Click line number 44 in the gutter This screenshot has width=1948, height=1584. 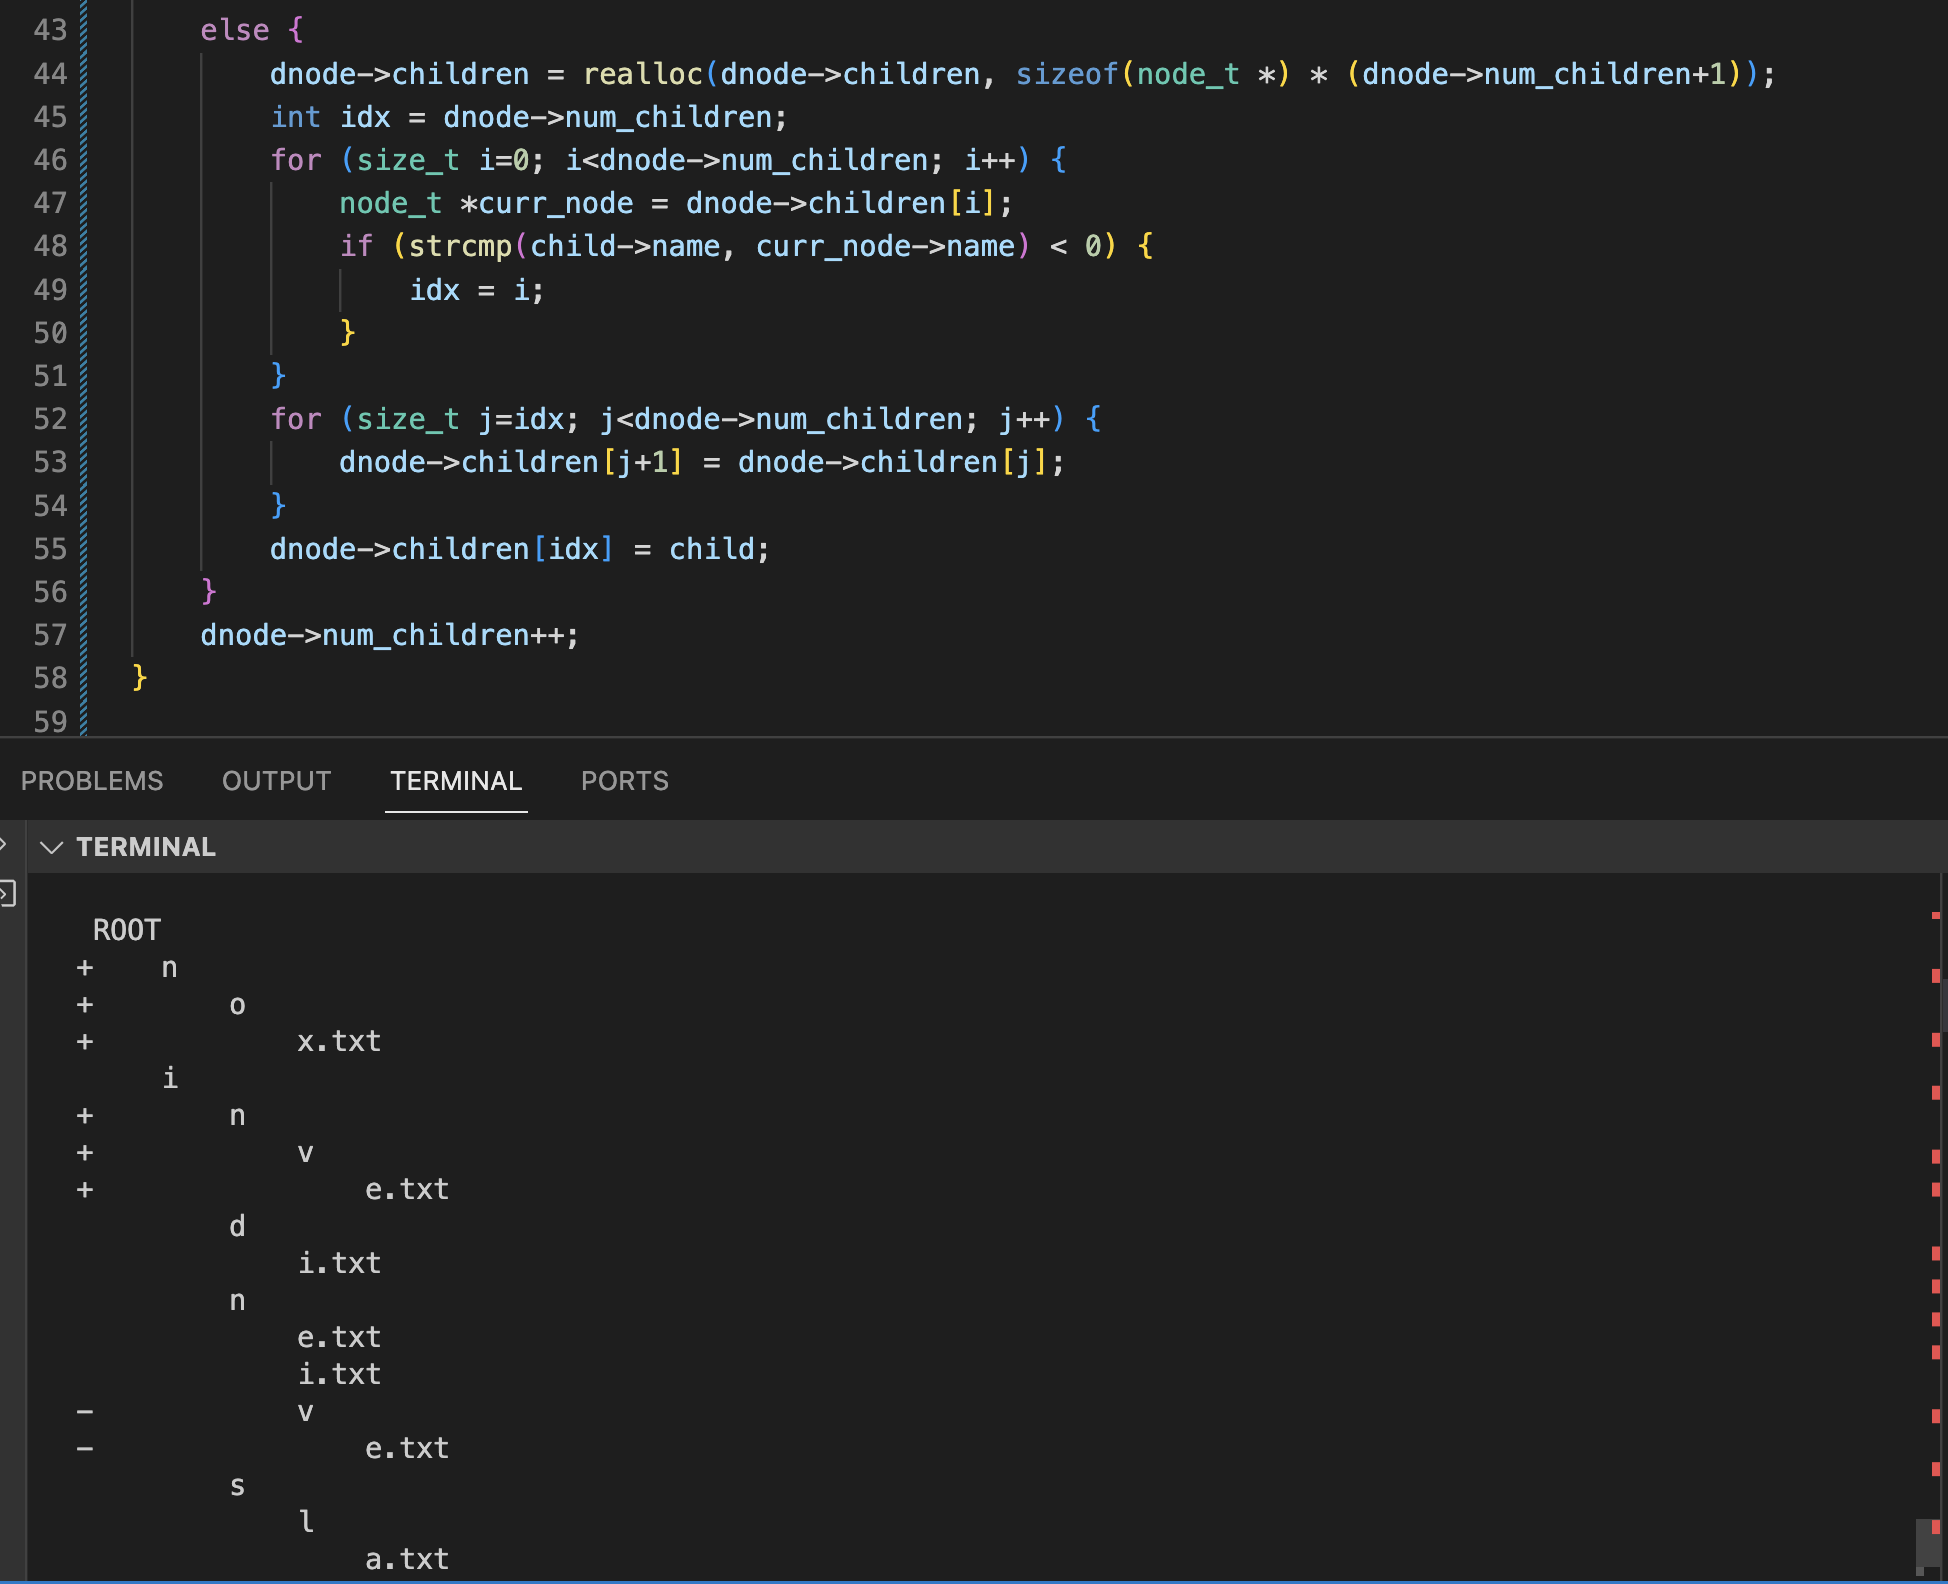(x=50, y=74)
